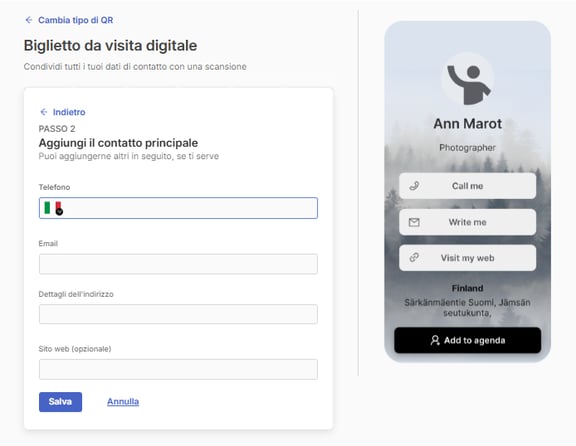Image resolution: width=576 pixels, height=446 pixels.
Task: Tap the Visit my web preview button
Action: point(467,258)
